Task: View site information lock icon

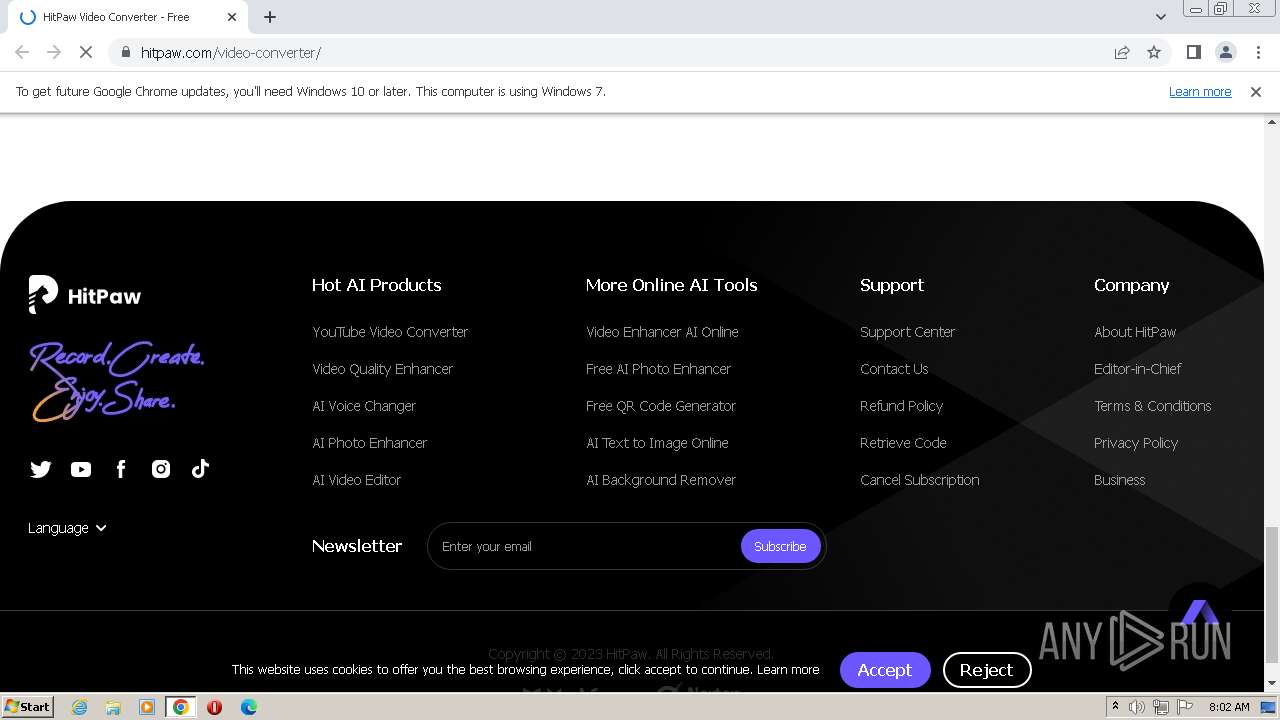Action: pos(125,52)
